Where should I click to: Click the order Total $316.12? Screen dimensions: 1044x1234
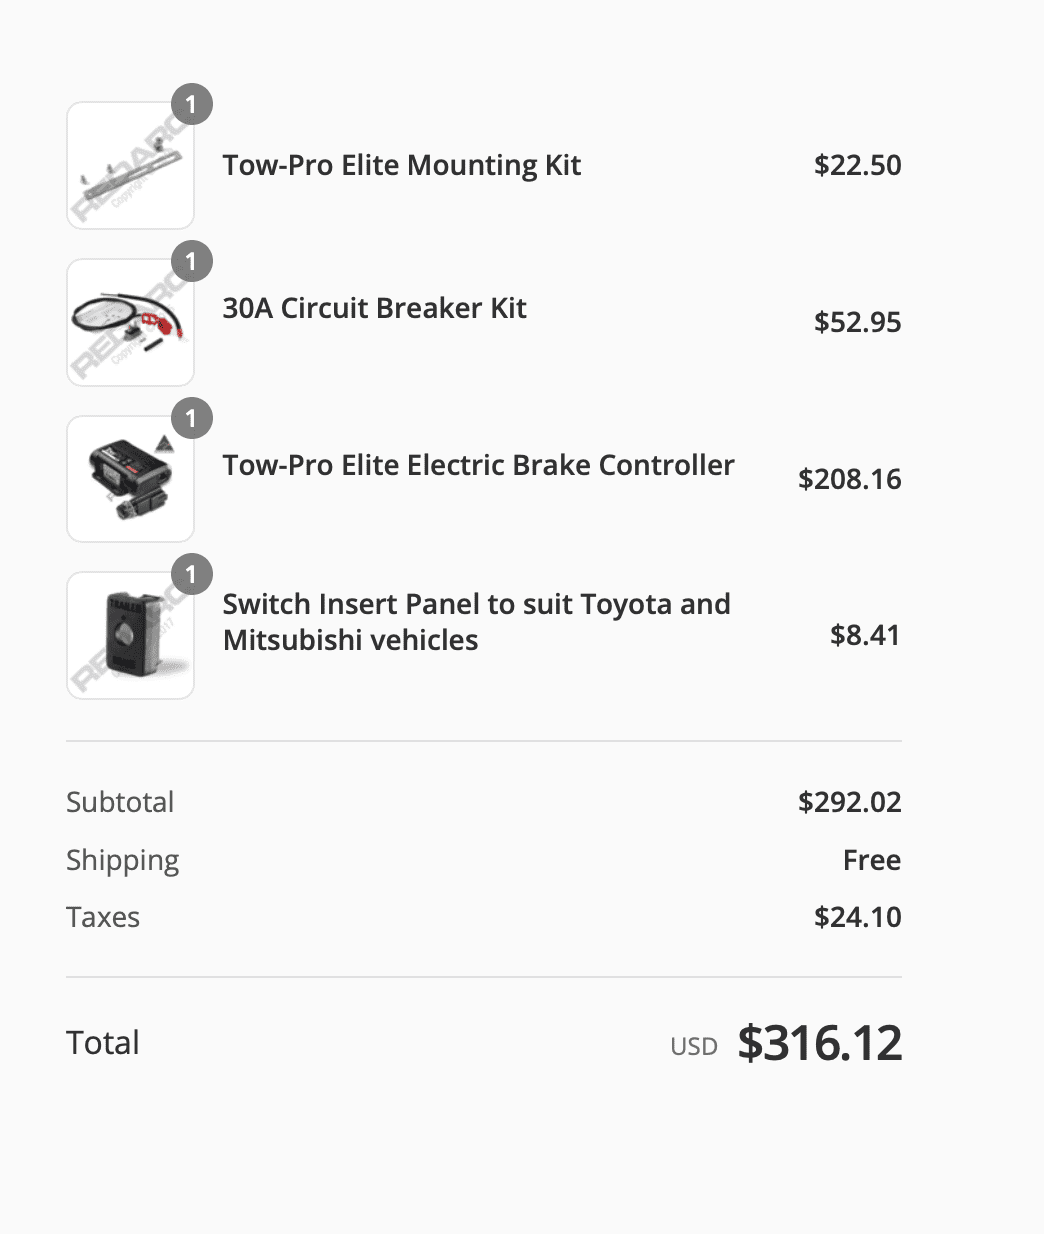coord(820,1043)
